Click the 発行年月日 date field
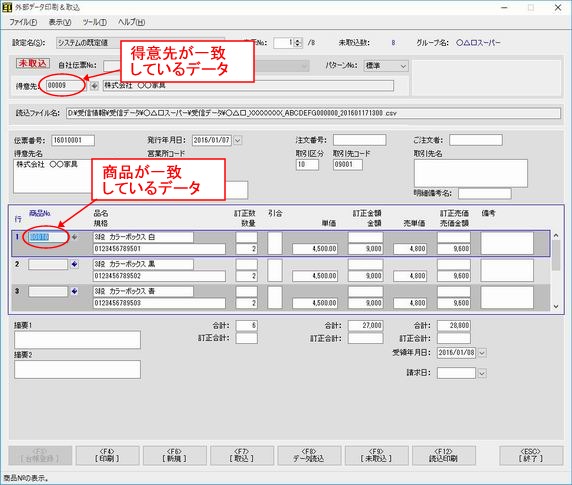Viewport: 572px width, 485px height. (212, 140)
